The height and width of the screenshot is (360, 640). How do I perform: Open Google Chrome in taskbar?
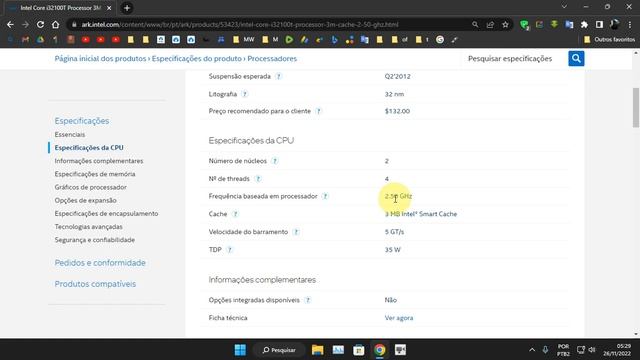(x=380, y=350)
